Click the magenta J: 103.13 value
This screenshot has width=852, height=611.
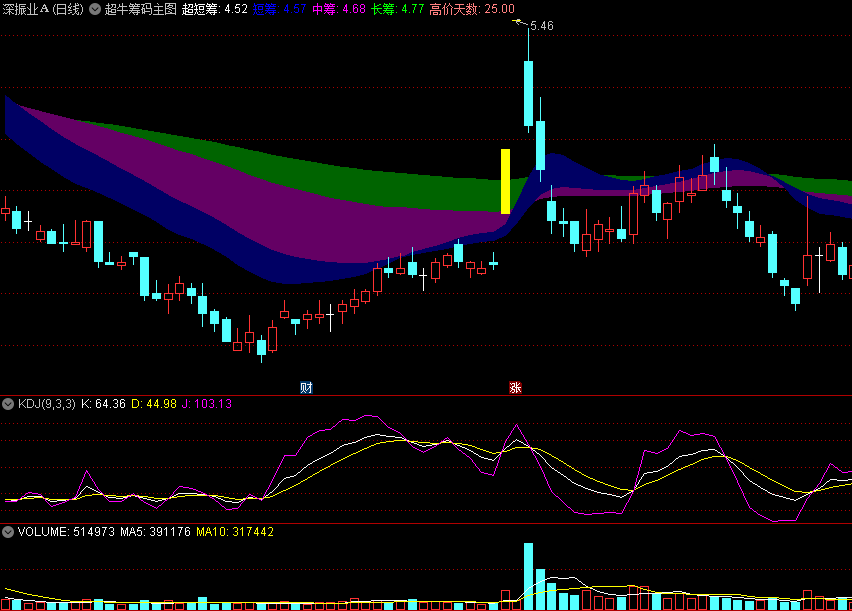pos(206,404)
